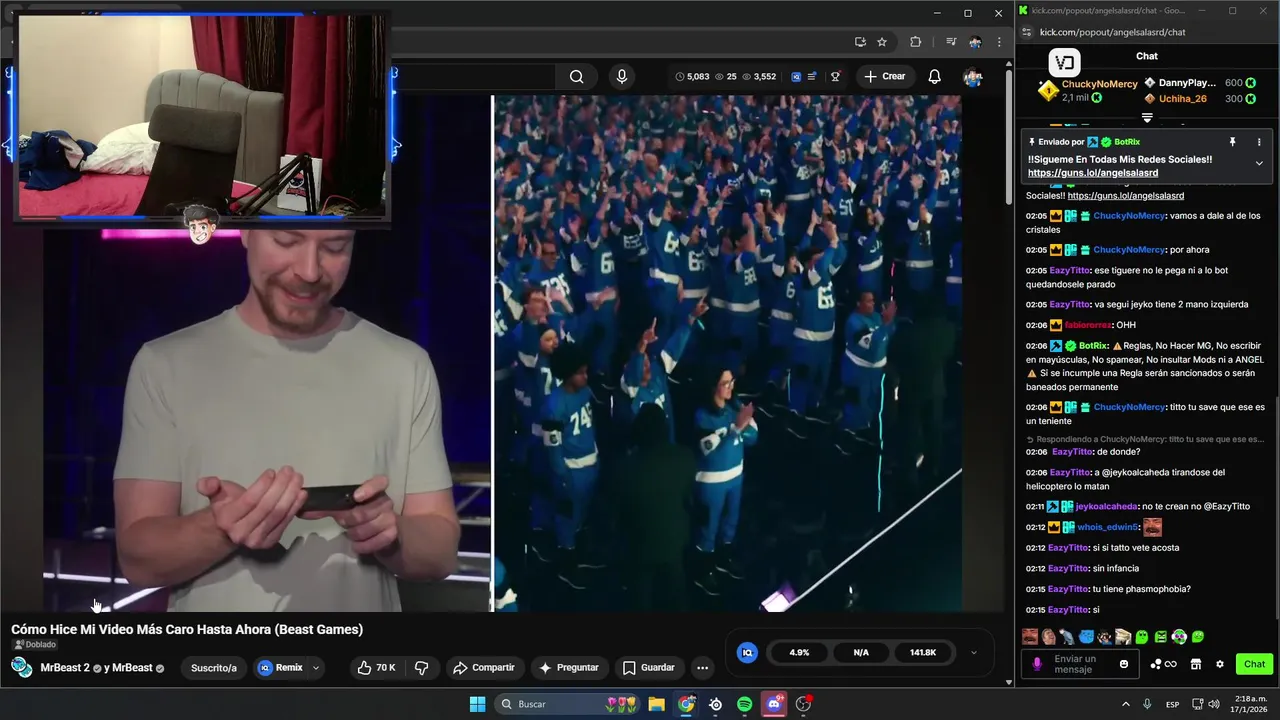
Task: Click chat message 'sin infancia'
Action: (x=1115, y=568)
